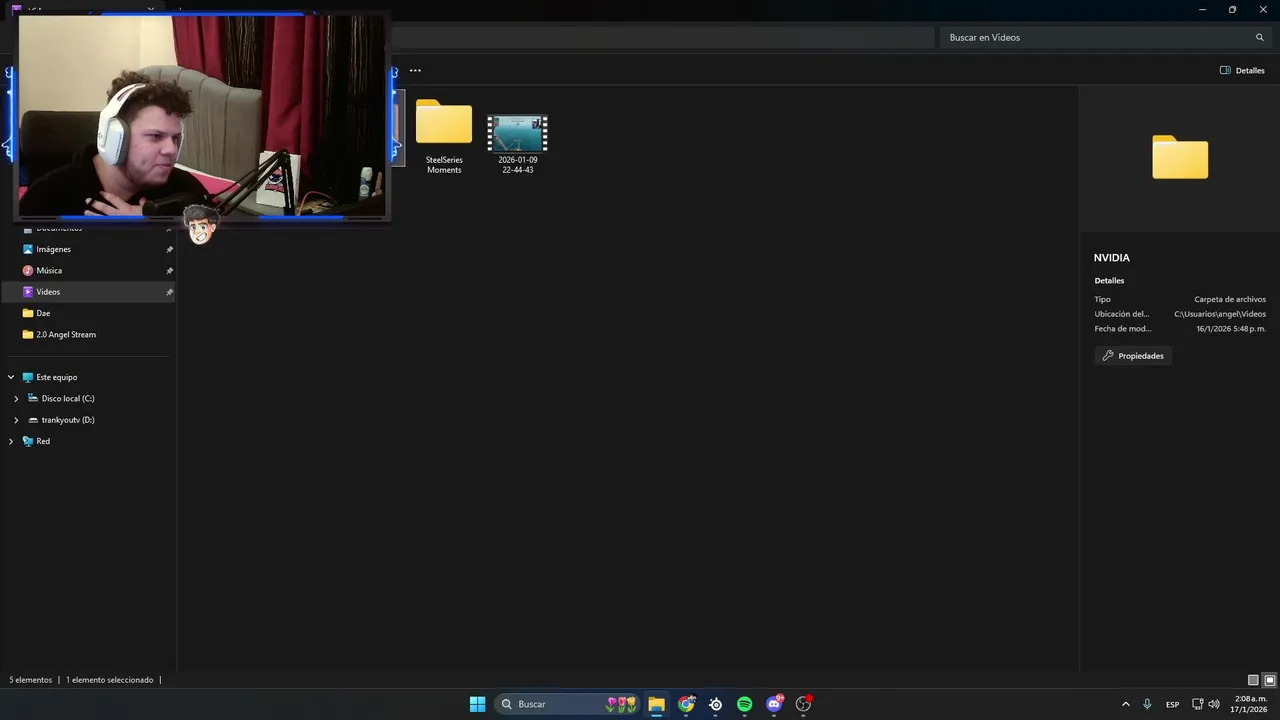Toggle the Detalles pane button
The height and width of the screenshot is (720, 1280).
[x=1242, y=70]
